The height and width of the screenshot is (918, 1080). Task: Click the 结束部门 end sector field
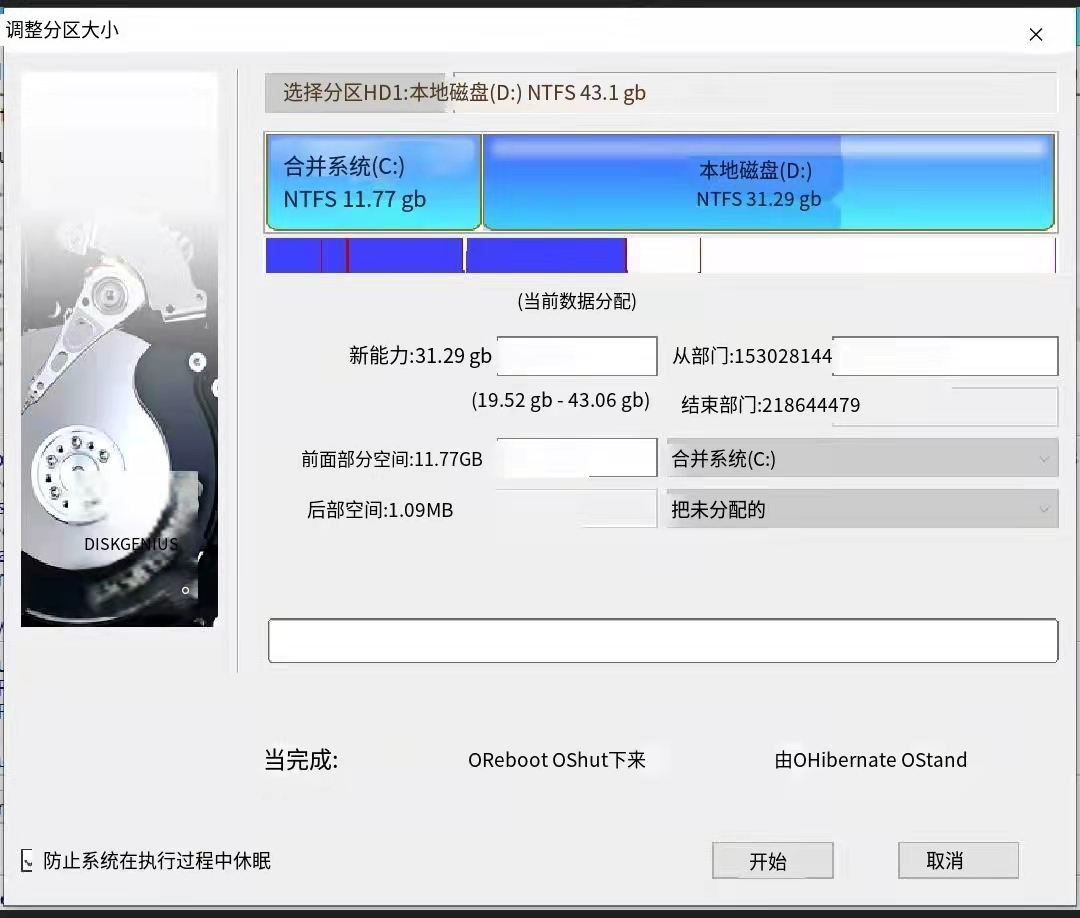[944, 405]
